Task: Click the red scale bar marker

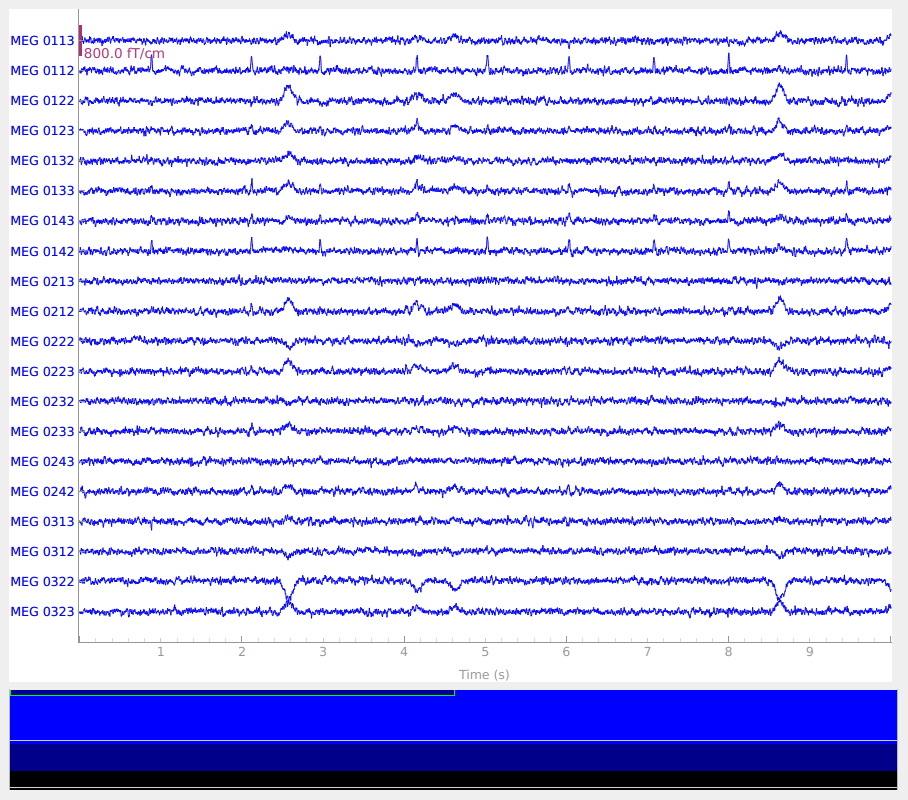Action: click(x=80, y=41)
